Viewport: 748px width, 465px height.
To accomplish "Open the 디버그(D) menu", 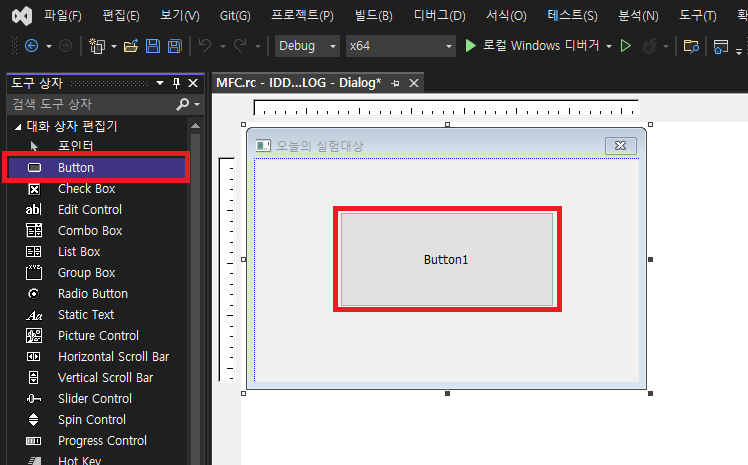I will [439, 16].
